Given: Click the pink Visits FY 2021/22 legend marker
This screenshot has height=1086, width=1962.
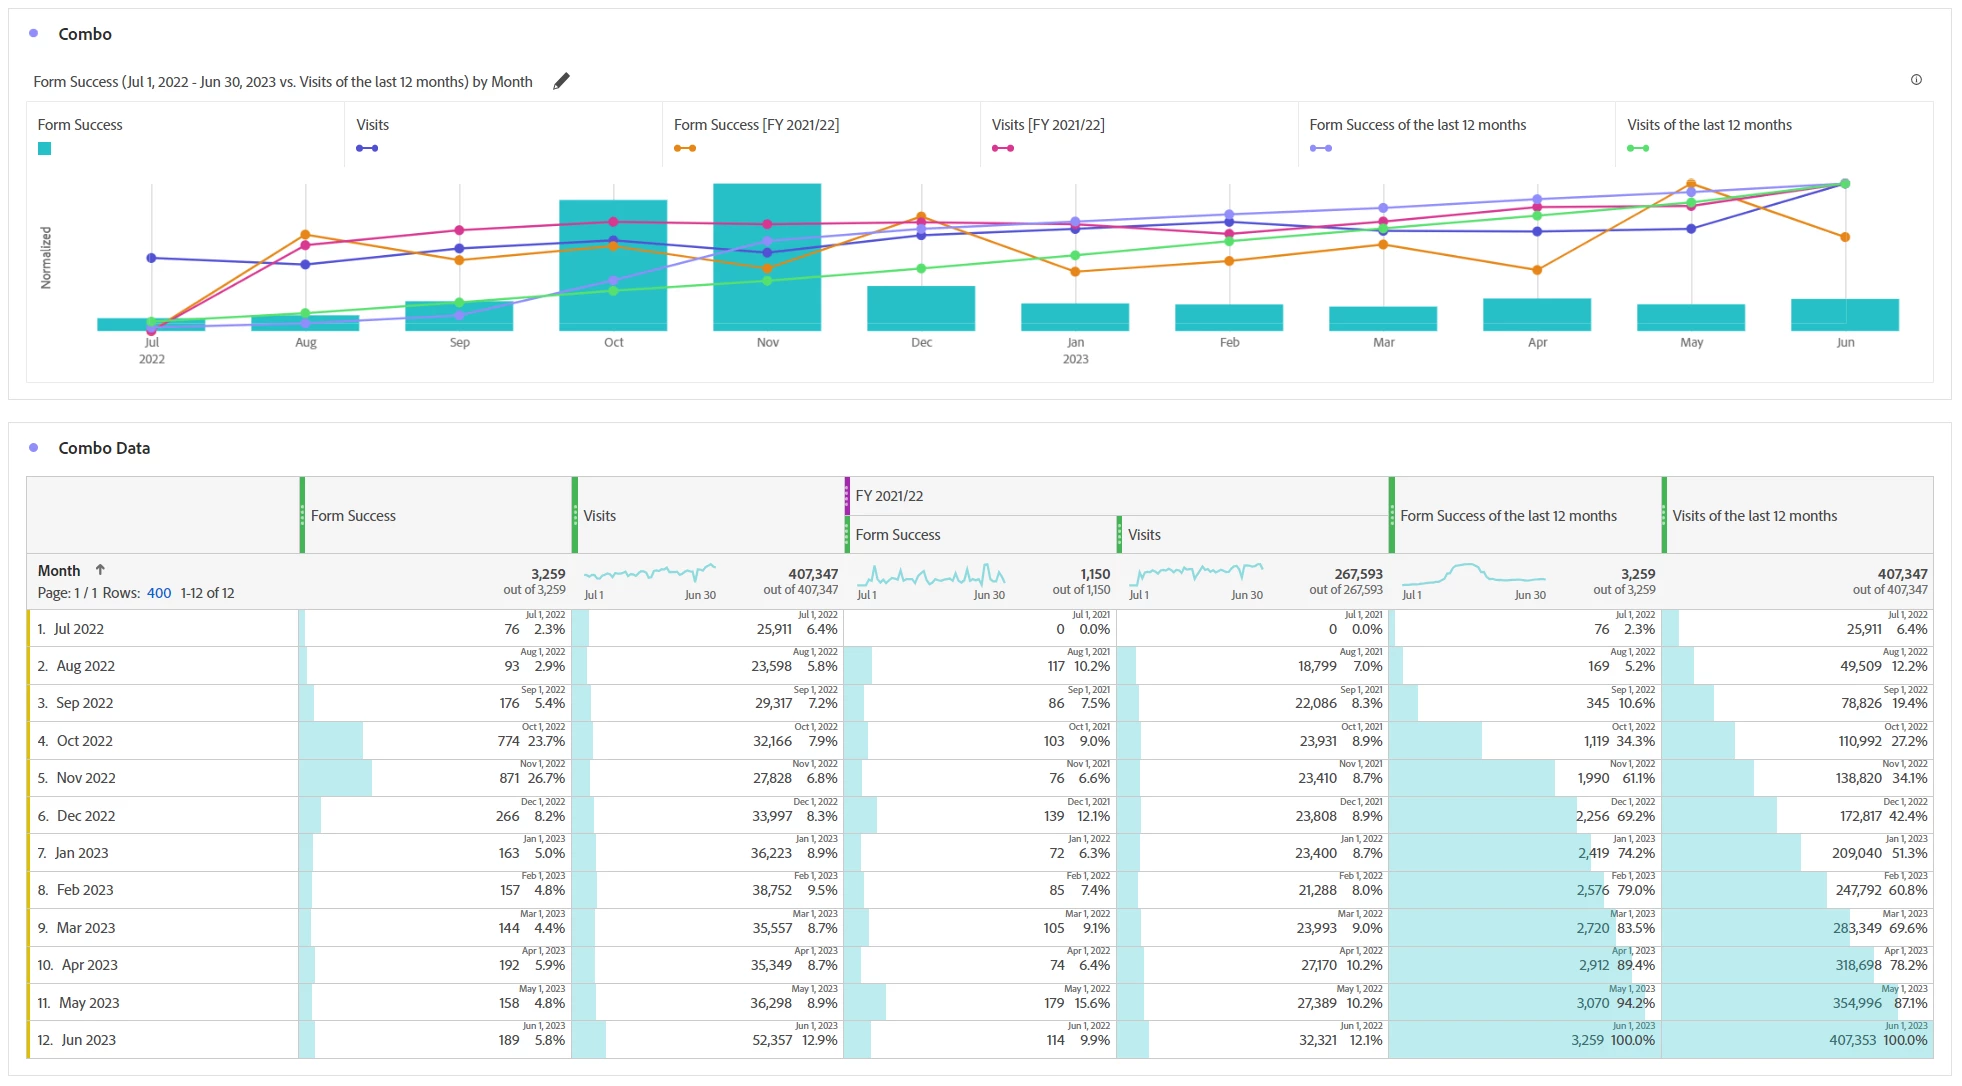Looking at the screenshot, I should (x=1003, y=148).
